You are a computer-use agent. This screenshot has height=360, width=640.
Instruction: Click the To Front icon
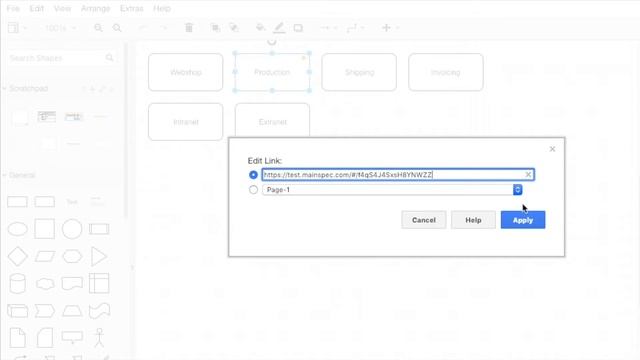coord(215,28)
